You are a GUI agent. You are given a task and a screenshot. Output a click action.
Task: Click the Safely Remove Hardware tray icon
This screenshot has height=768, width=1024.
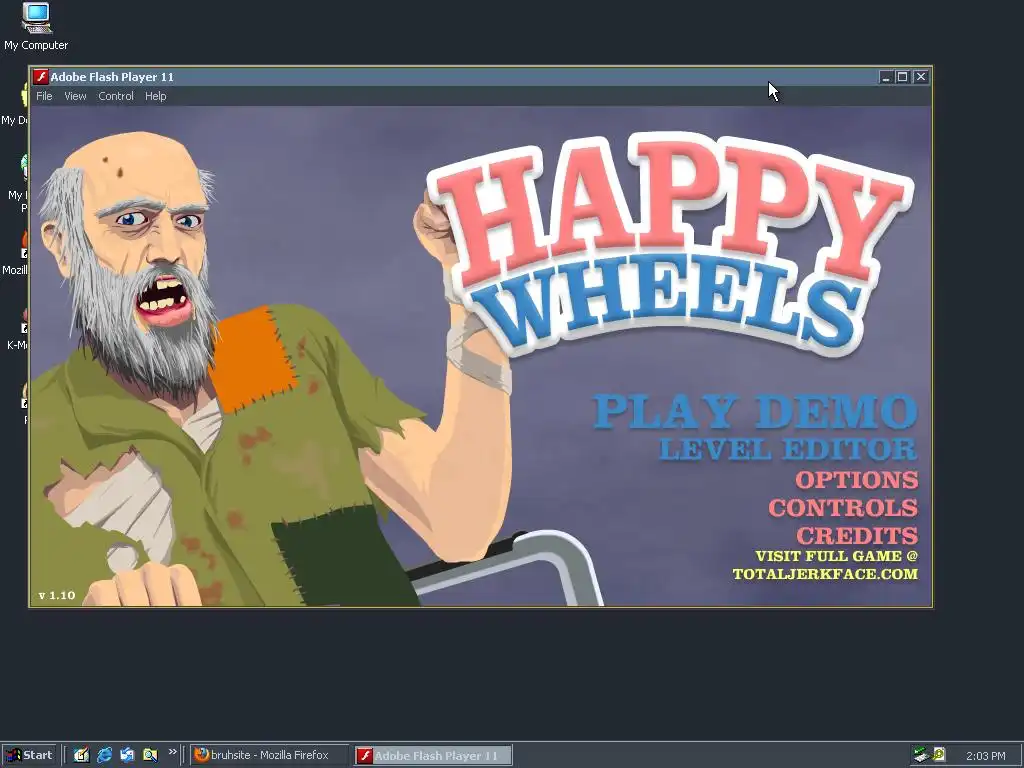[921, 755]
